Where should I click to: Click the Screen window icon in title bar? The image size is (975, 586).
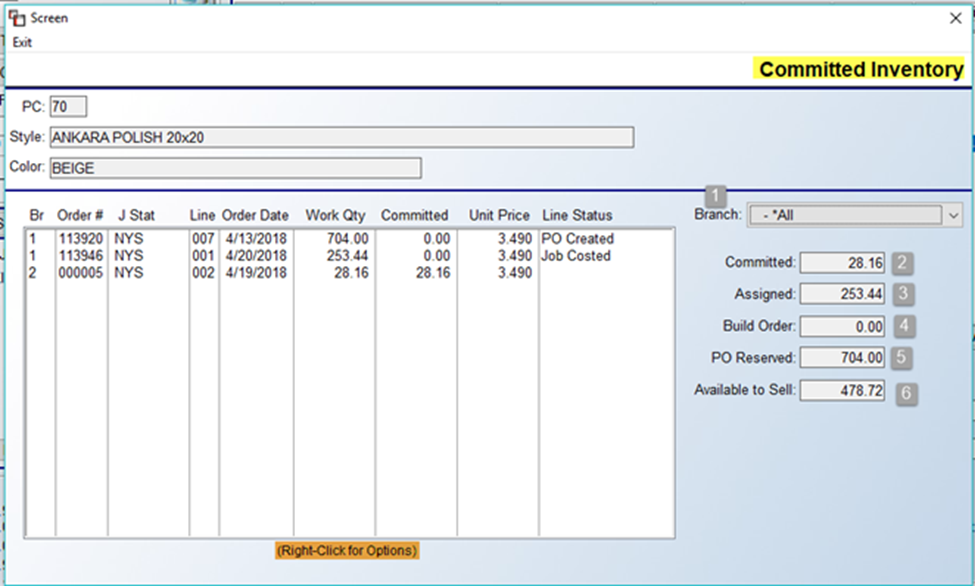click(17, 18)
